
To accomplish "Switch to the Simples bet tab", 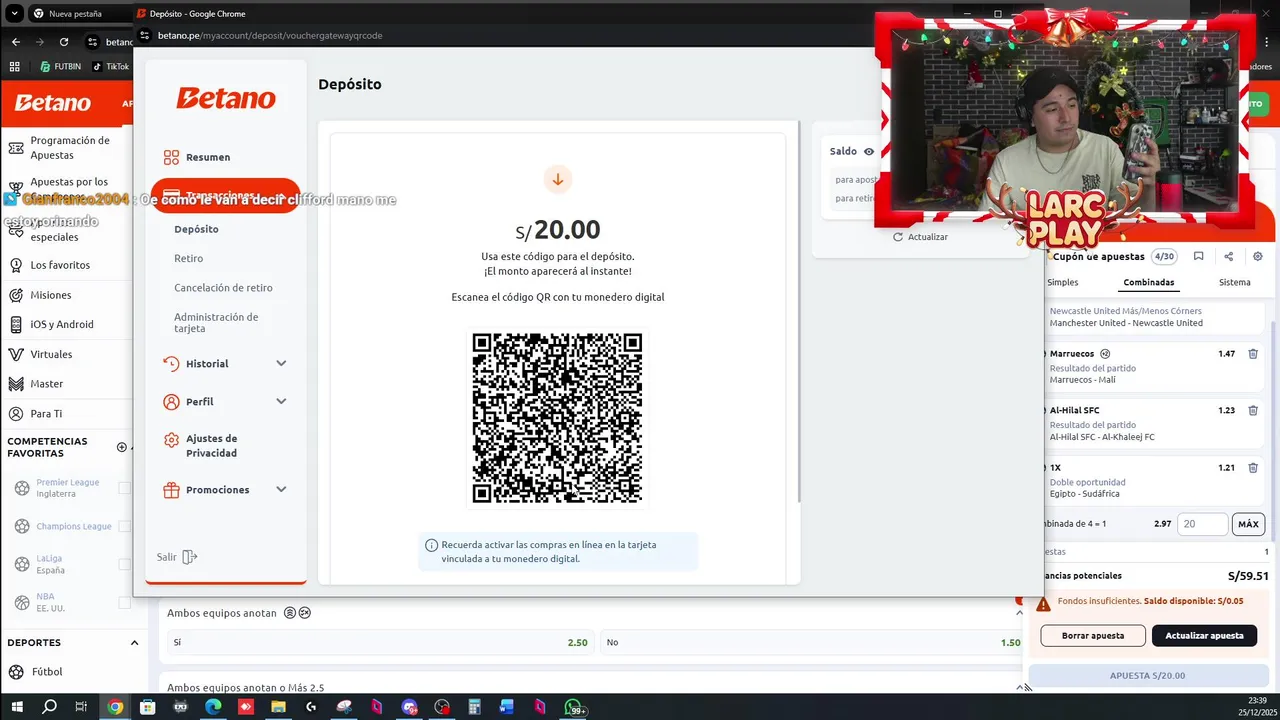I will click(x=1062, y=282).
